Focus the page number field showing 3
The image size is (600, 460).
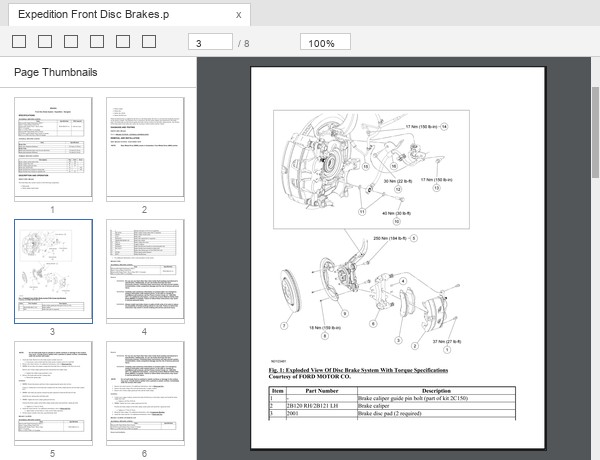click(210, 42)
